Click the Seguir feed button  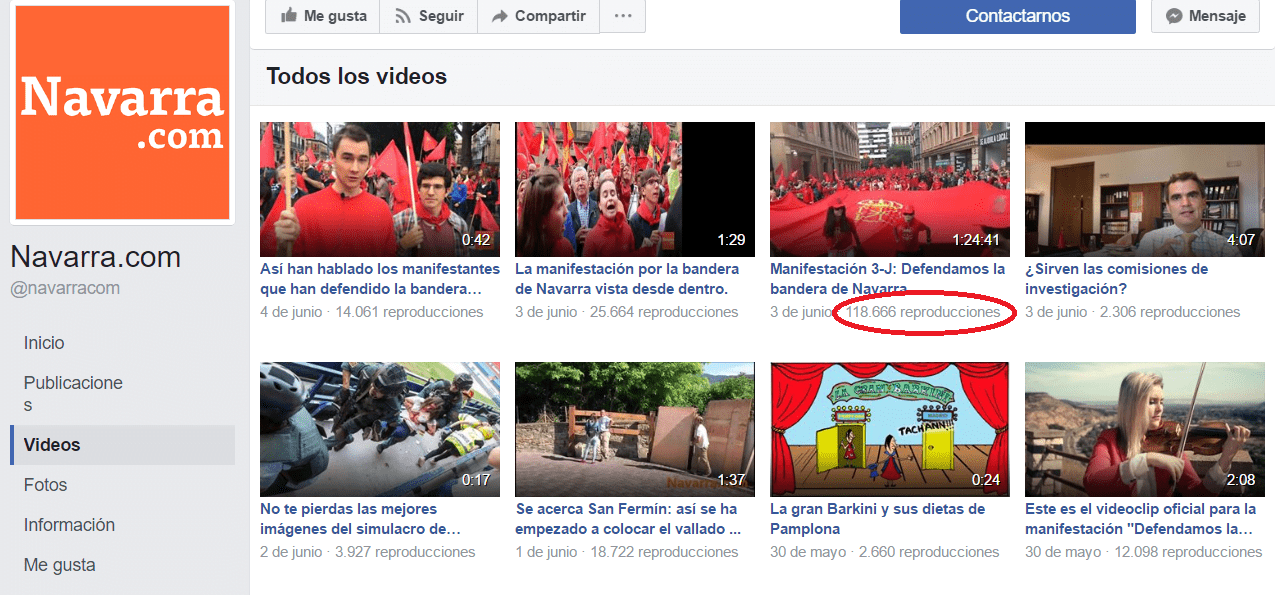pos(428,16)
